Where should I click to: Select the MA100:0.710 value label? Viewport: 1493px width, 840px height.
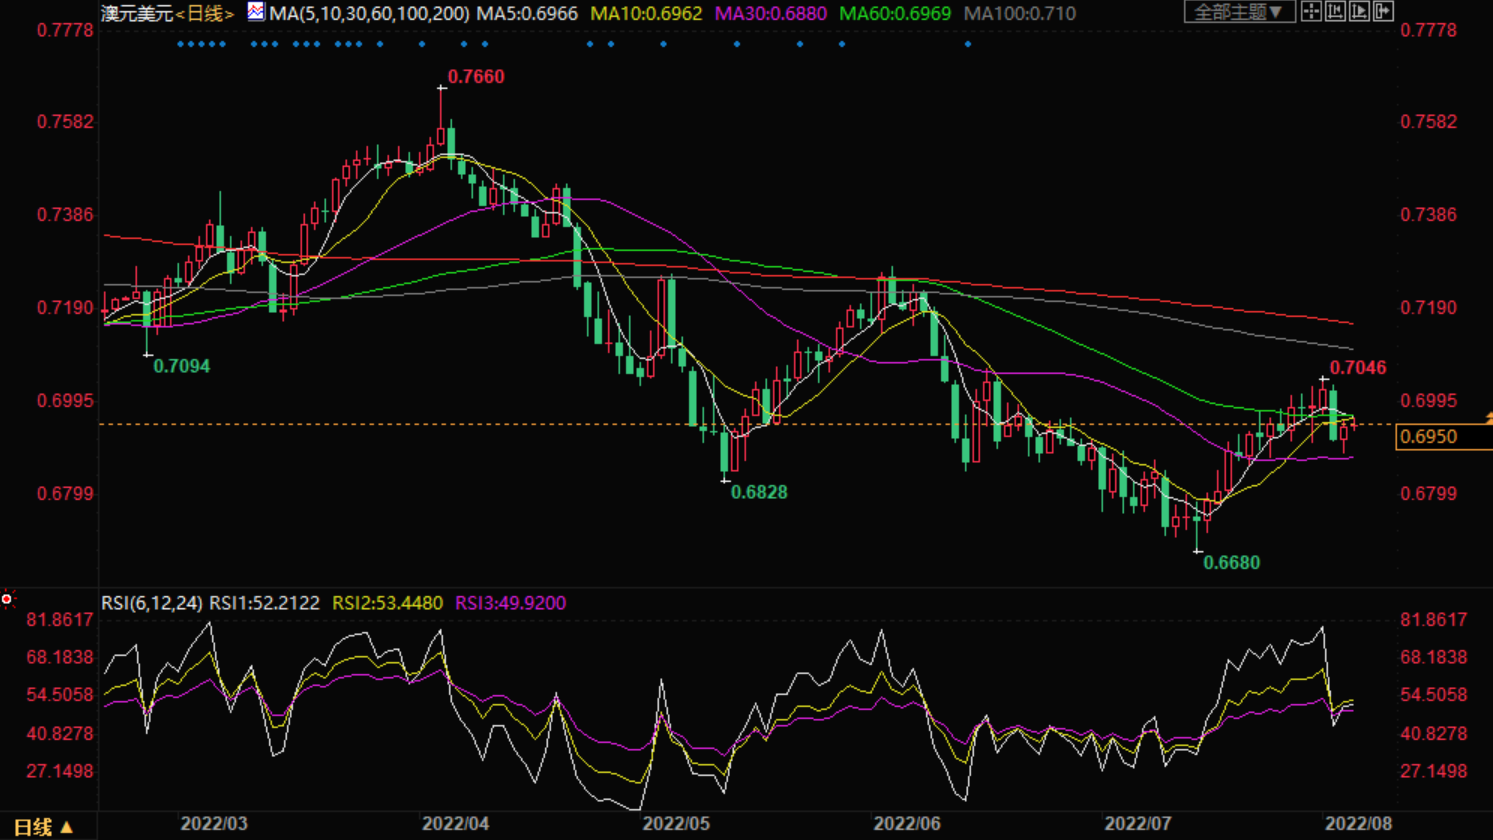(x=1020, y=13)
